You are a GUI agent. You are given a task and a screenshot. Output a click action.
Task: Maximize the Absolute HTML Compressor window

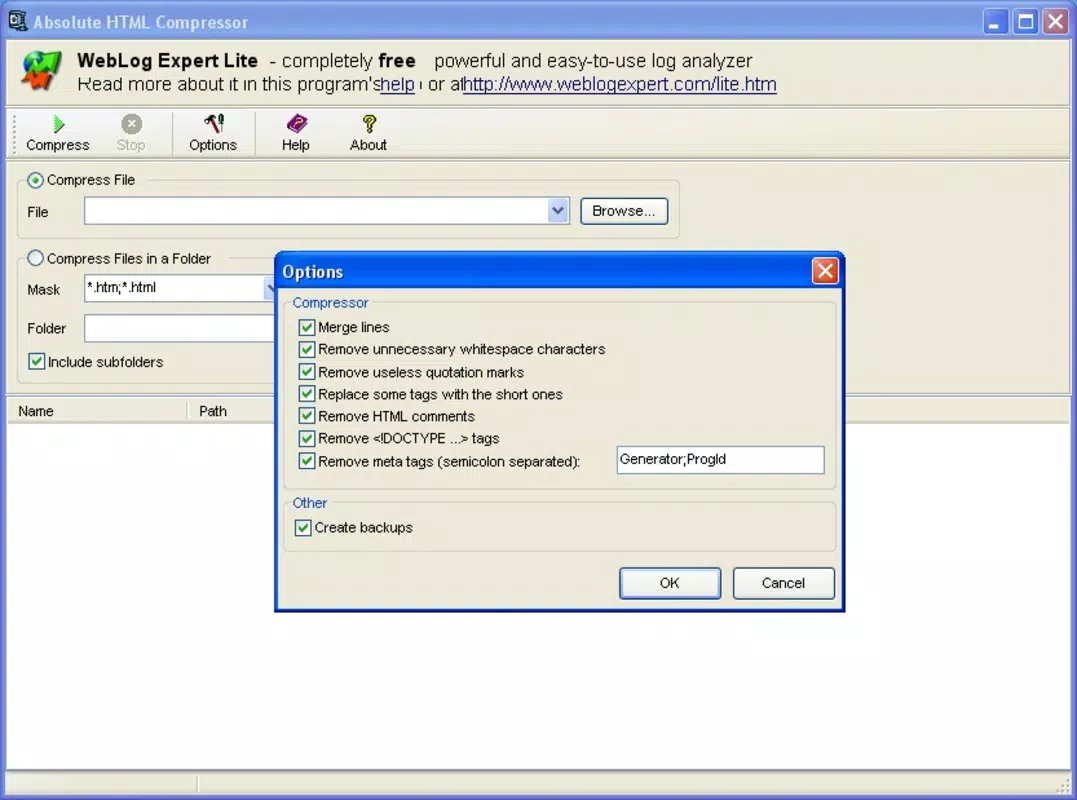point(1025,22)
